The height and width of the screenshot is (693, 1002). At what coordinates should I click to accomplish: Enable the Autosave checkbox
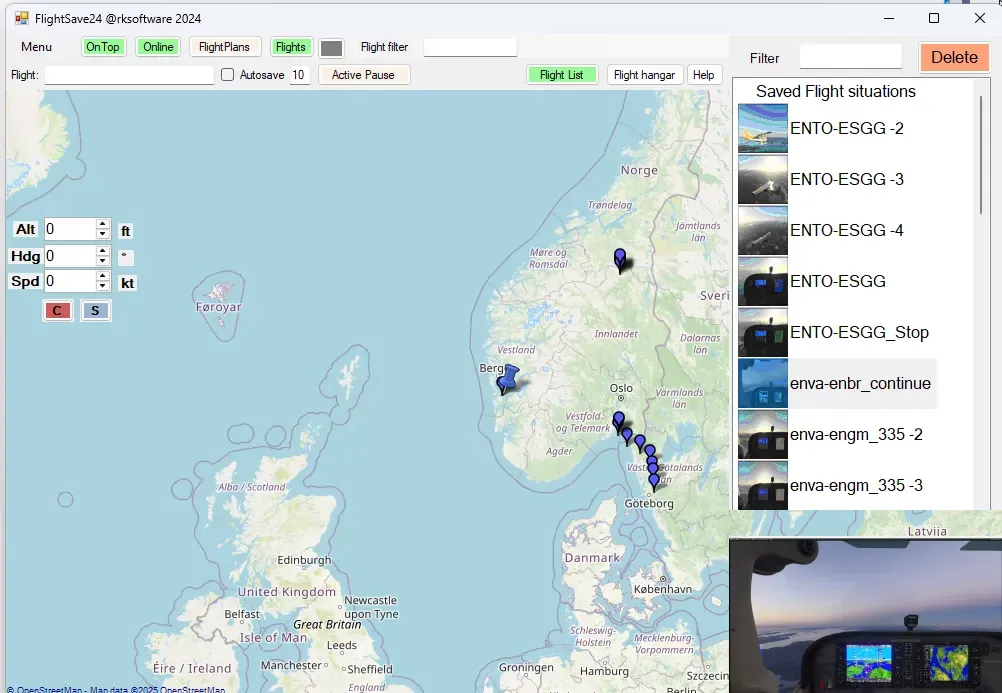[228, 75]
